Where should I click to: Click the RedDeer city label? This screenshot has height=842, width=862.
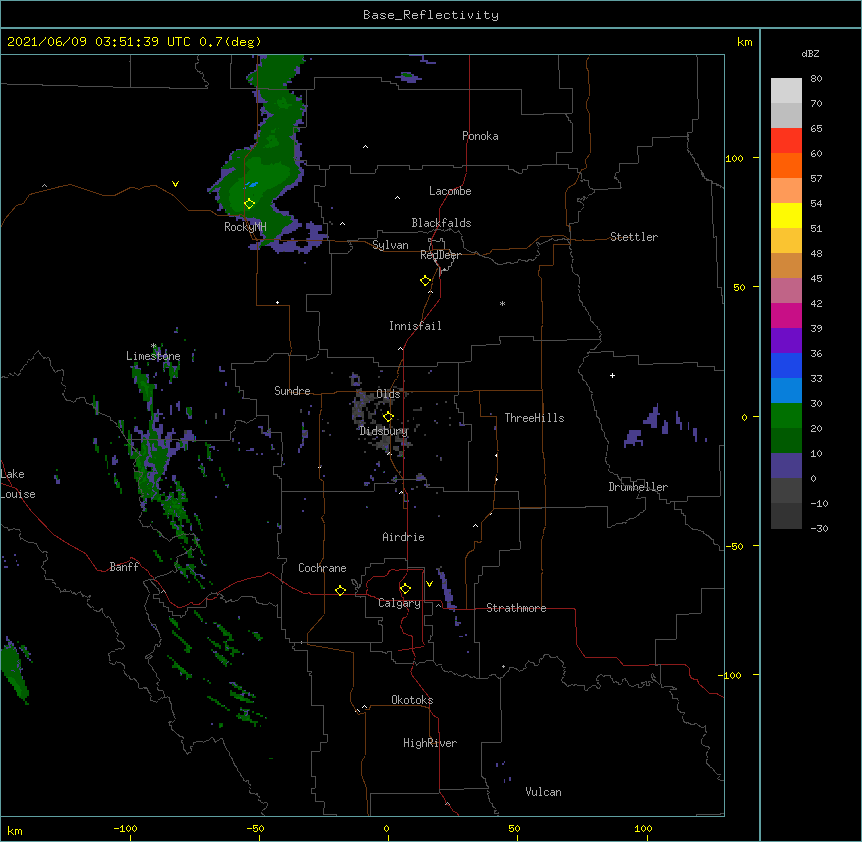[440, 255]
